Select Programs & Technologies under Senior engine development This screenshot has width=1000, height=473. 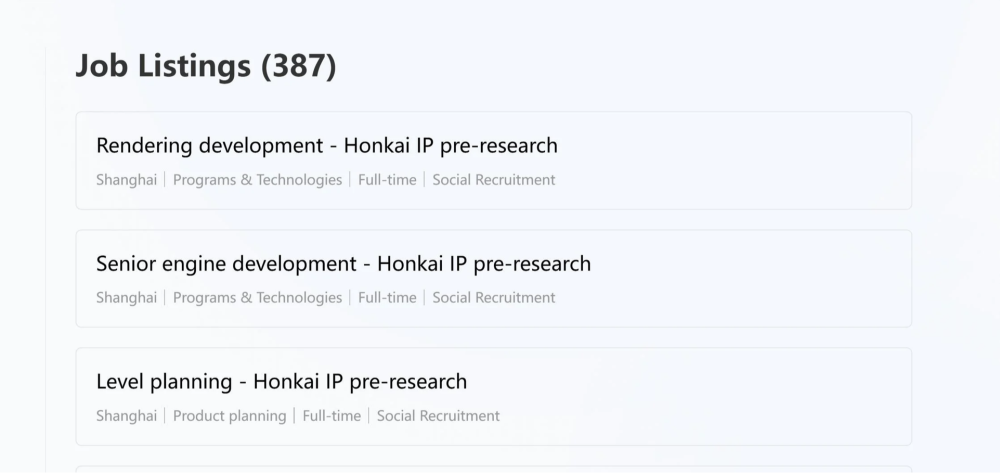(x=257, y=298)
